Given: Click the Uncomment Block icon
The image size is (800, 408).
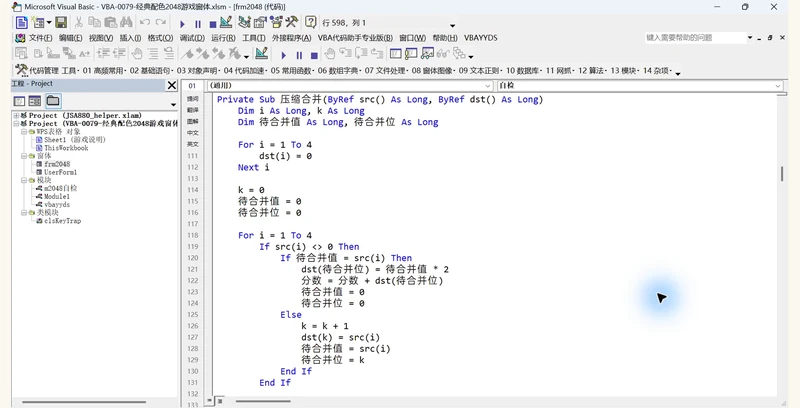Looking at the screenshot, I should click(x=169, y=53).
